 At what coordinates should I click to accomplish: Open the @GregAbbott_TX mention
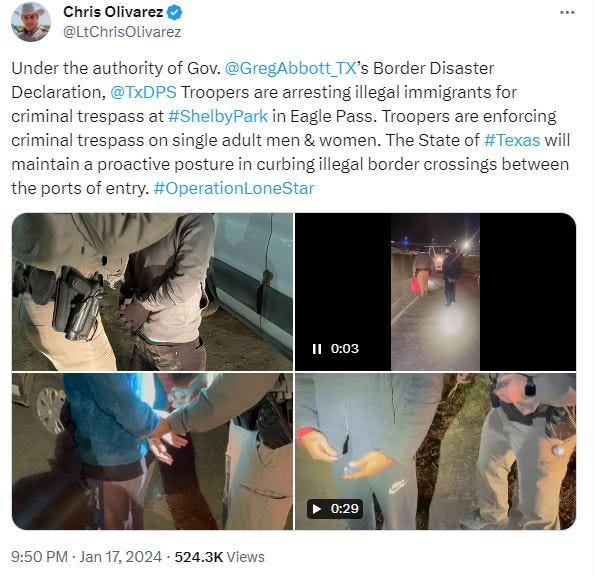[290, 68]
